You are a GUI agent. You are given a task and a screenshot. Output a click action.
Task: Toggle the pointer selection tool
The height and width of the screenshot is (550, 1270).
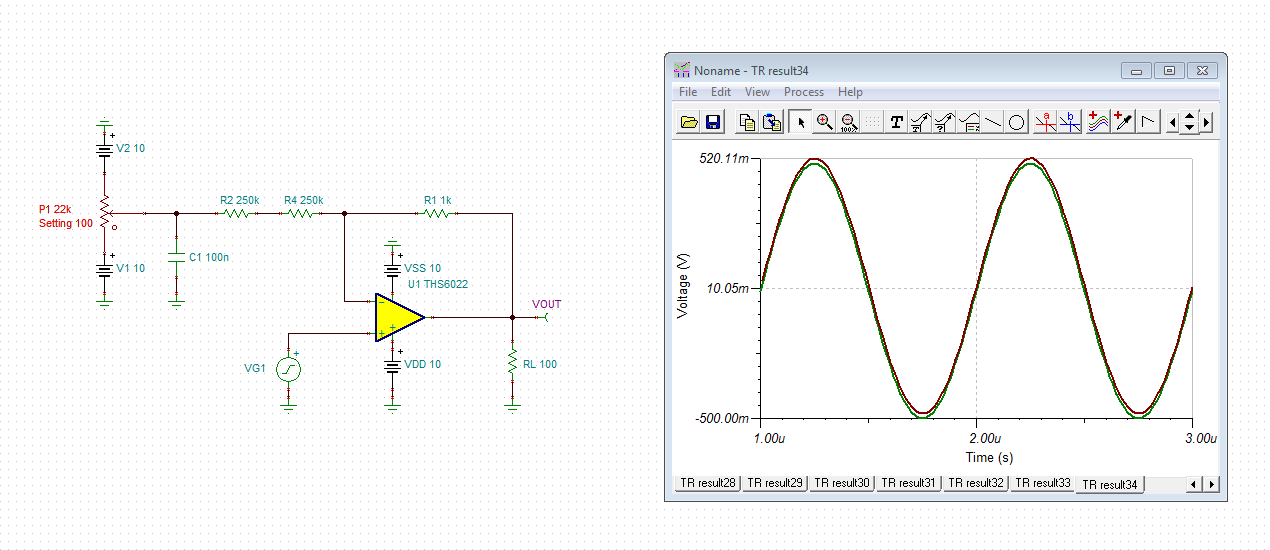pyautogui.click(x=801, y=122)
